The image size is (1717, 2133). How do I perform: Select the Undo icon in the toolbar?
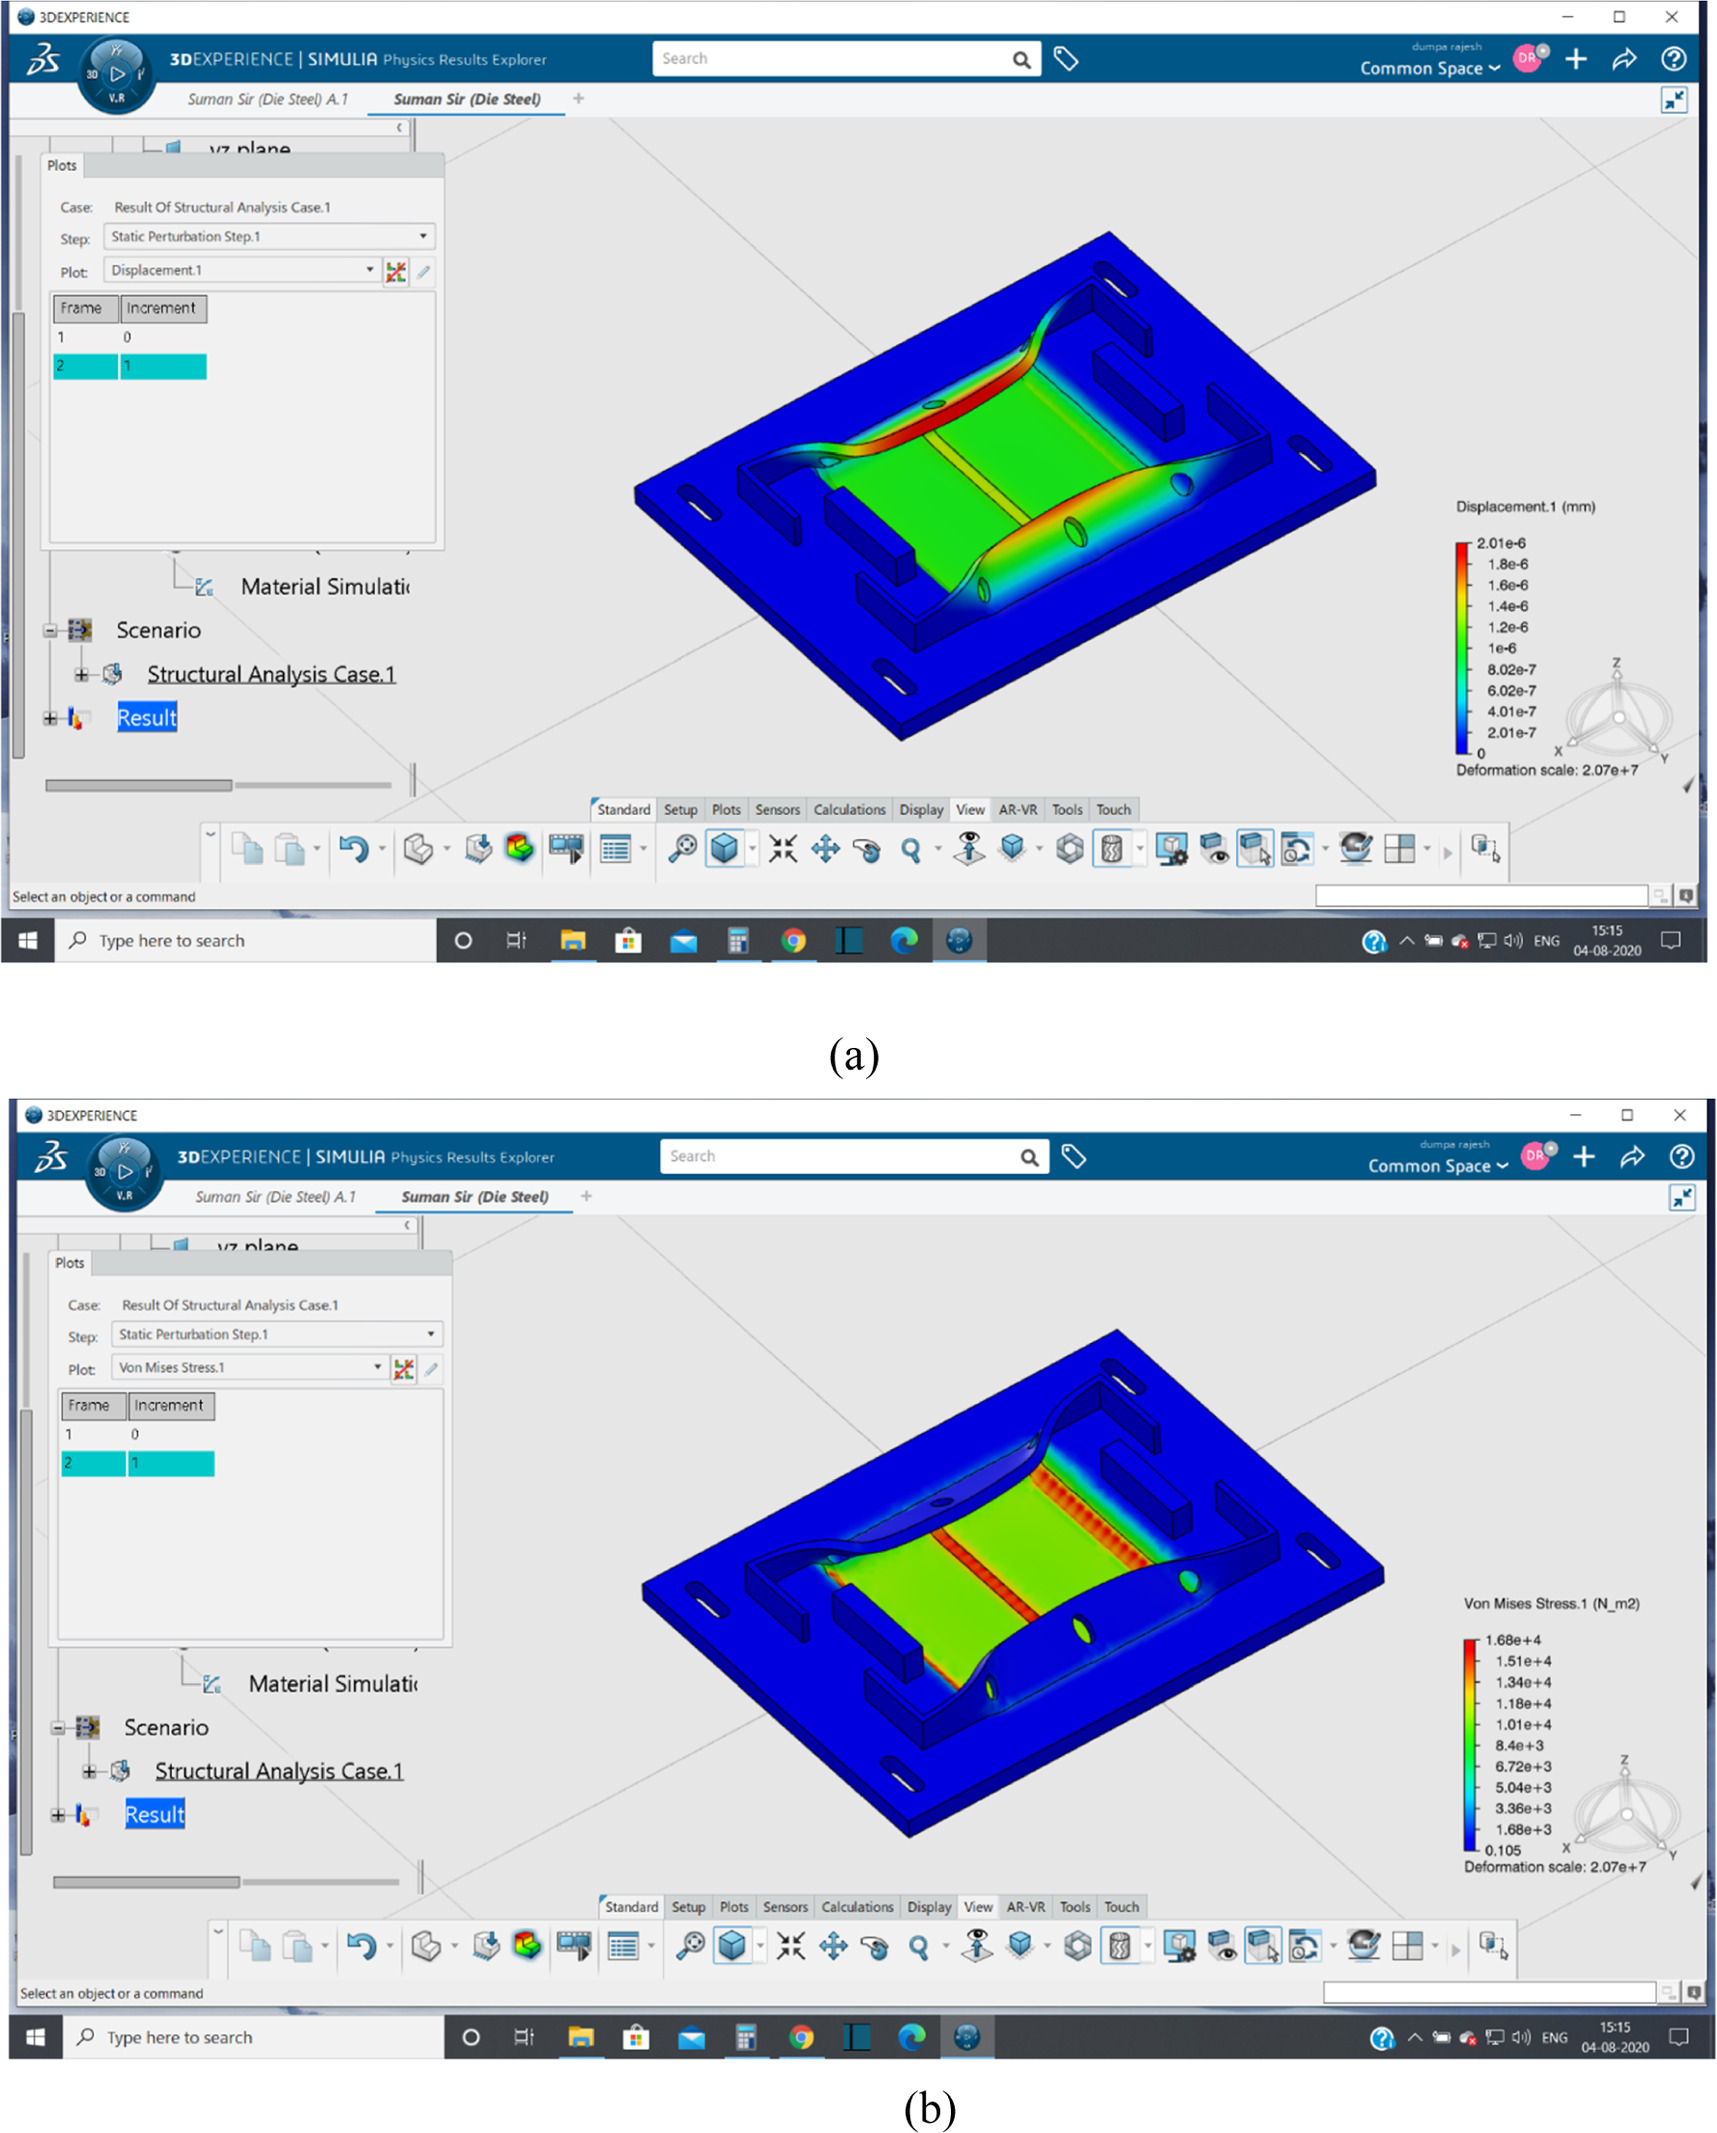pyautogui.click(x=355, y=850)
